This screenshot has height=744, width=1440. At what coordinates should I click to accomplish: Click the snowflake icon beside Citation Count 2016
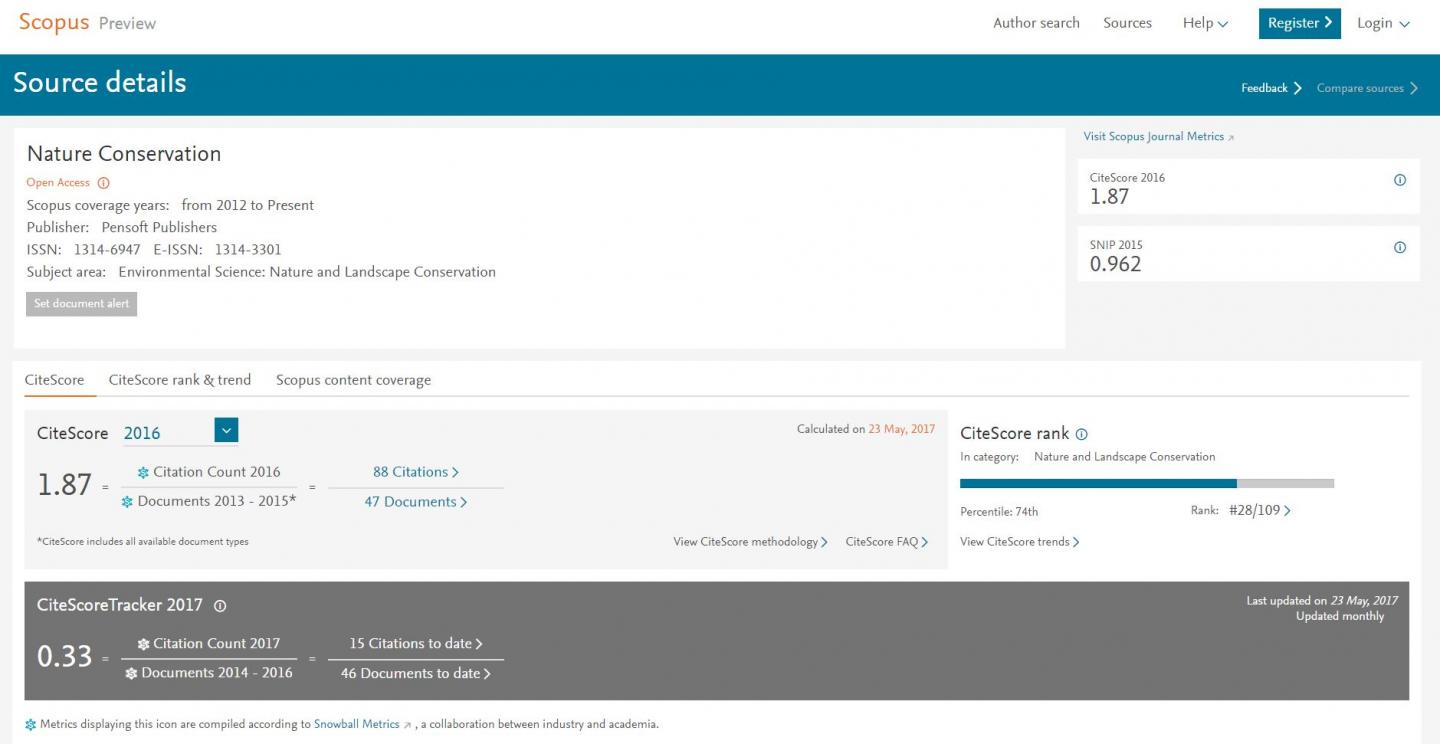tap(143, 472)
